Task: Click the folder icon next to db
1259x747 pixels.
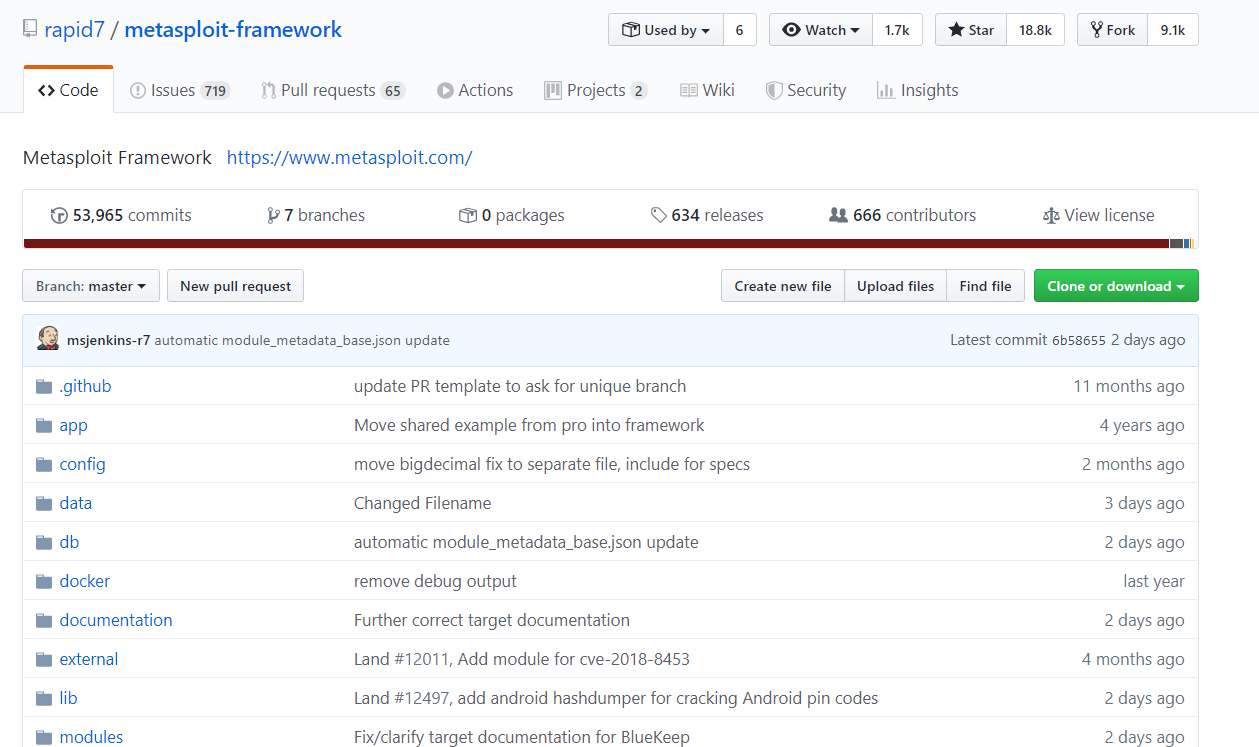Action: (44, 543)
